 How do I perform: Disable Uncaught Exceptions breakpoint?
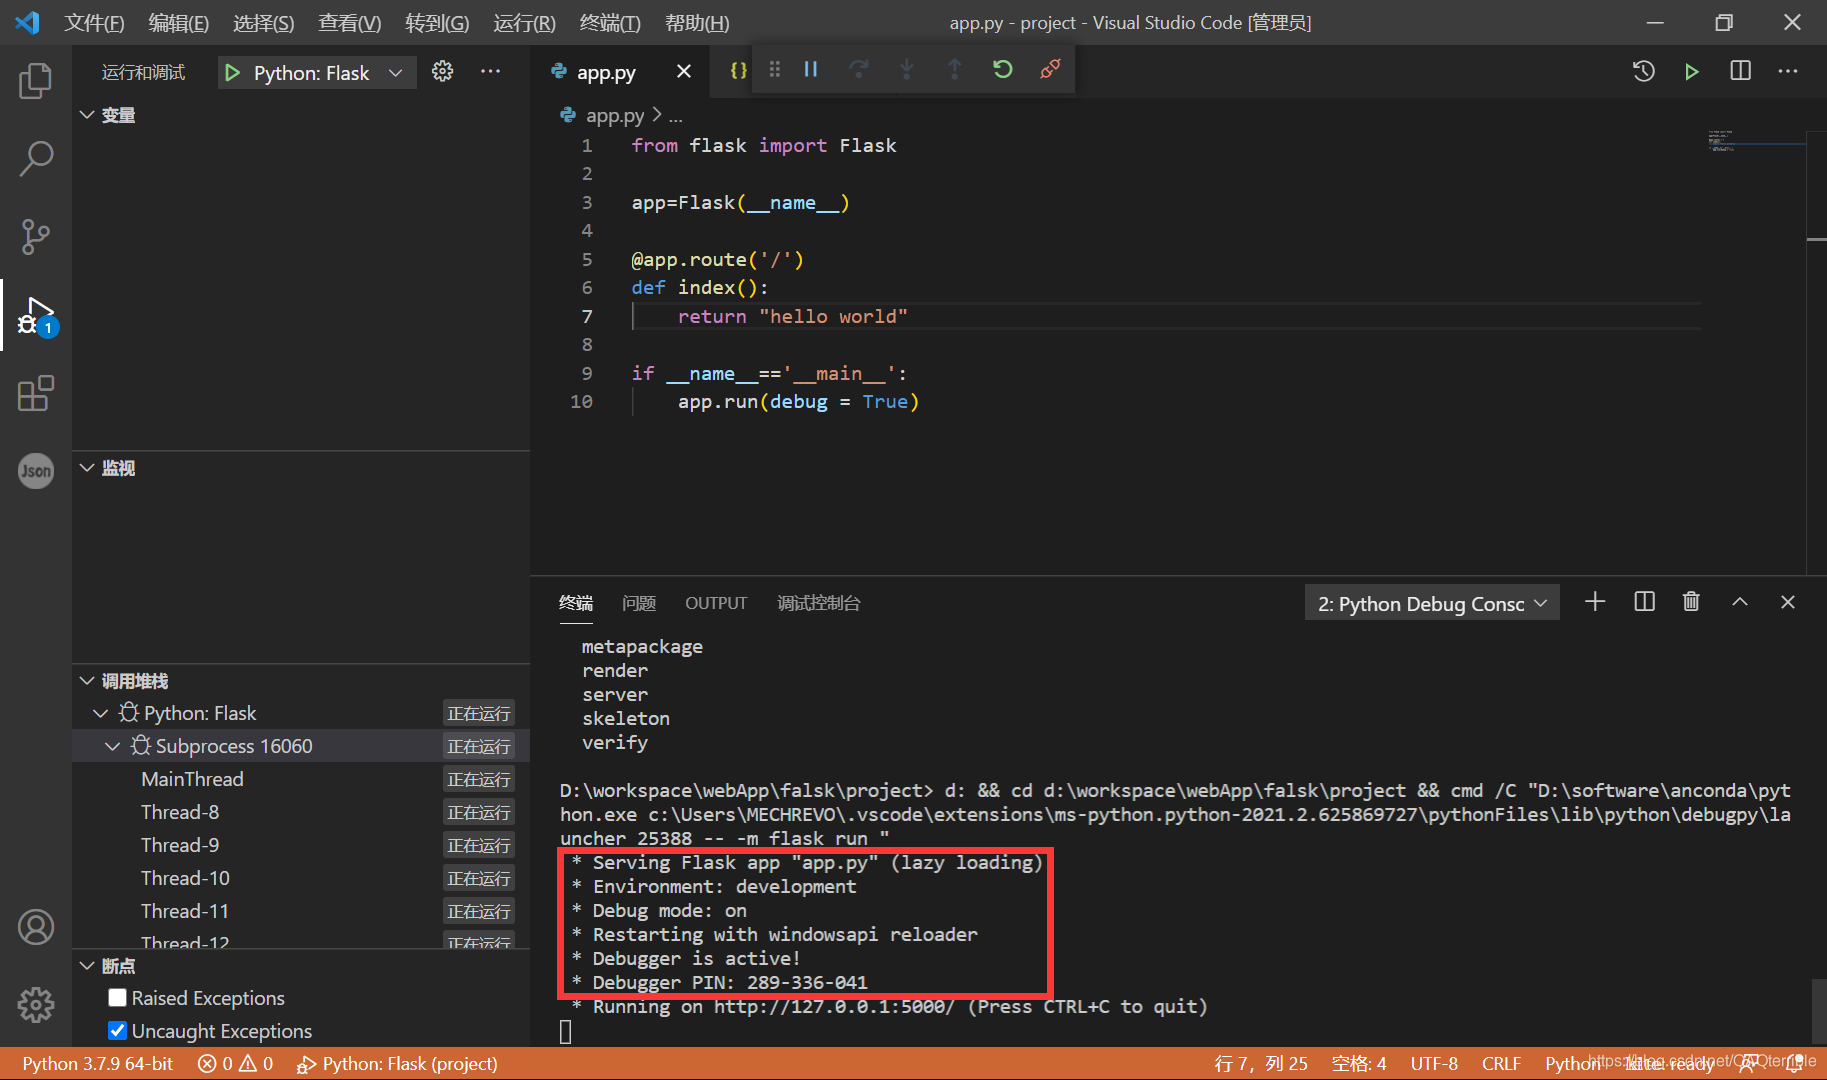[117, 1031]
